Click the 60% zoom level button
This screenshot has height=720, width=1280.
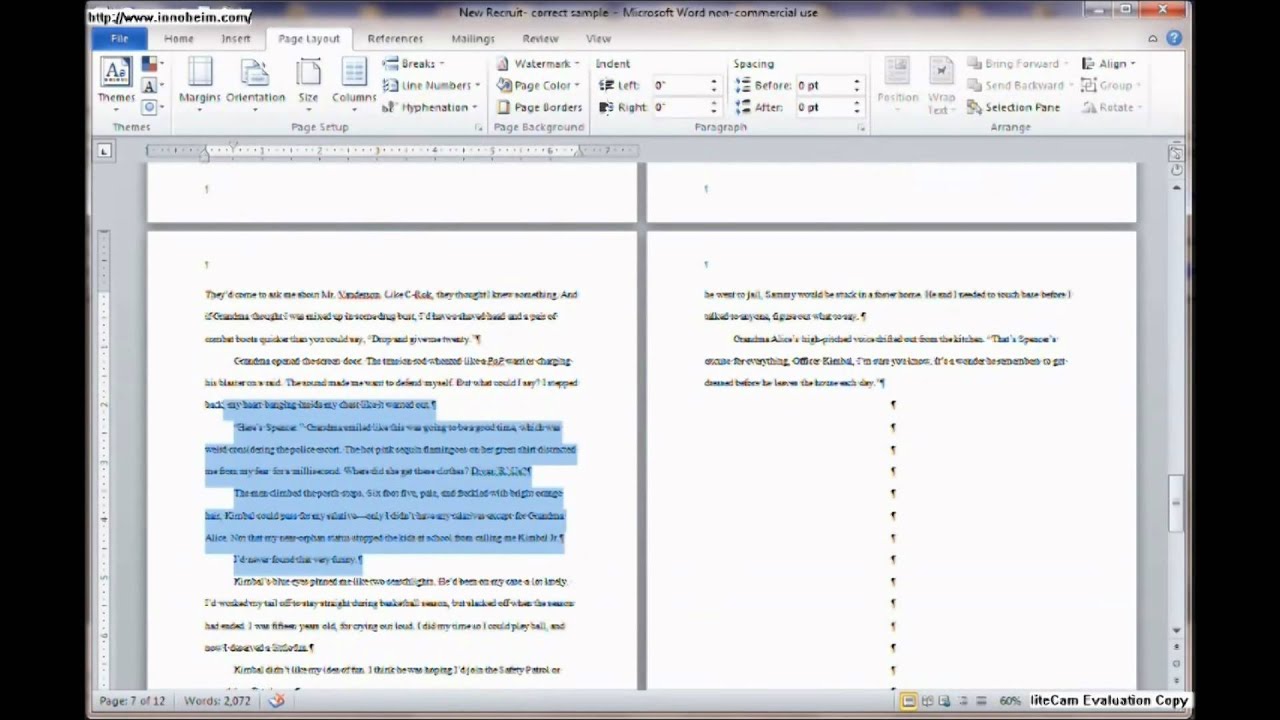coord(1009,701)
